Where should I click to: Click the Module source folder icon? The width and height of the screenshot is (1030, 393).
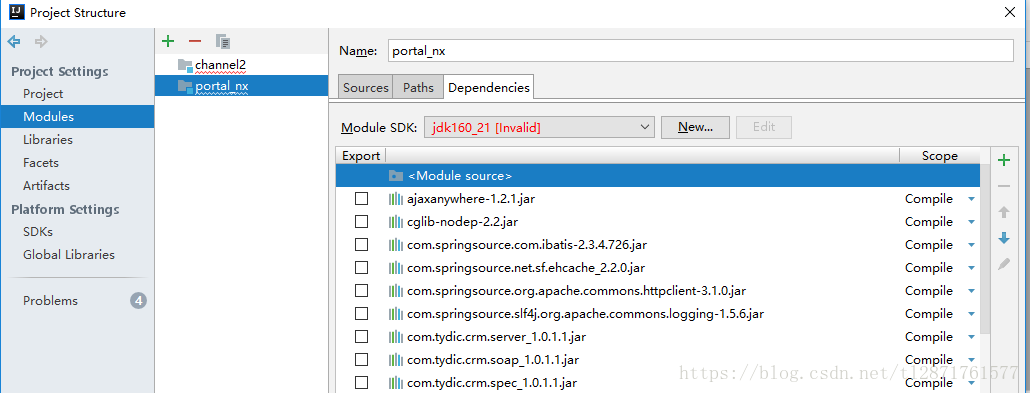[395, 175]
